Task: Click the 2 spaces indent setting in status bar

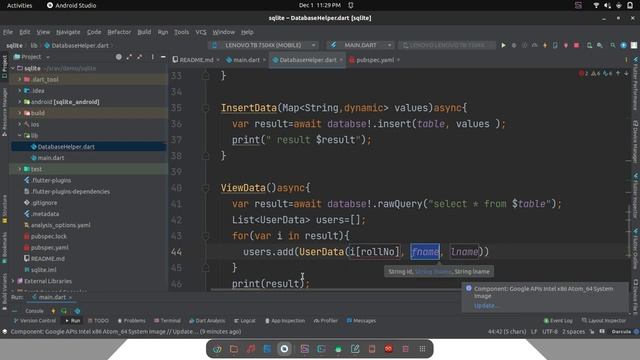Action: (x=573, y=332)
